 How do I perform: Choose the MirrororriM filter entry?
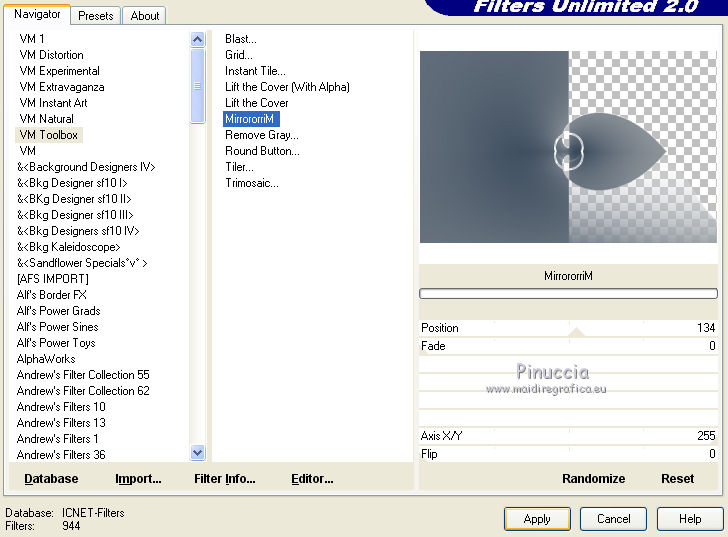tap(251, 119)
